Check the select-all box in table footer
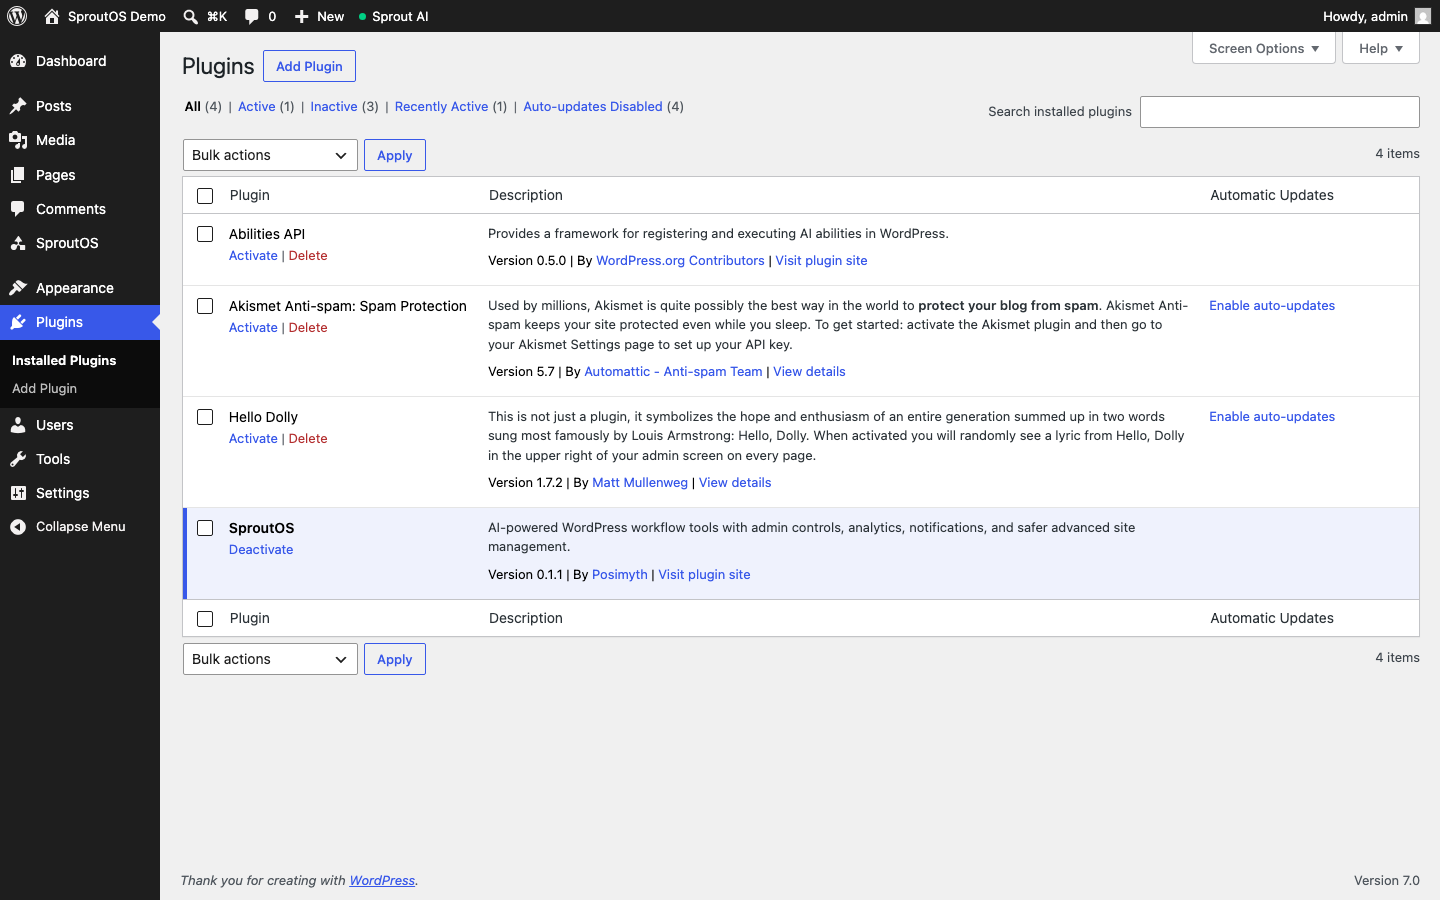This screenshot has height=900, width=1440. [x=205, y=619]
